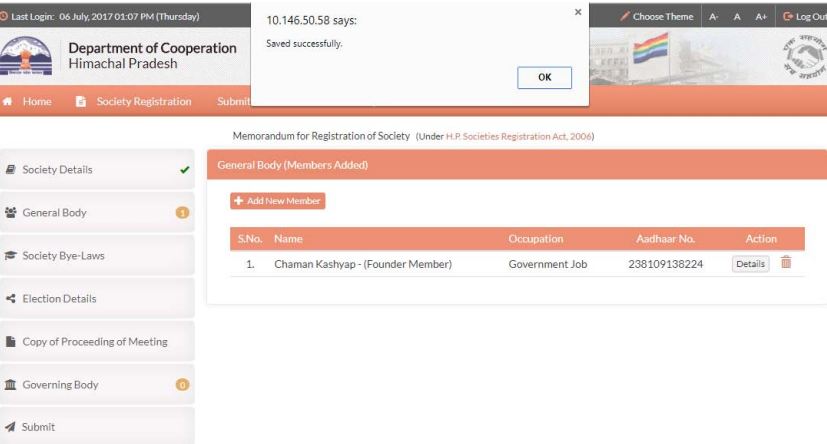Click the Saved successfully message text
The width and height of the screenshot is (827, 444).
[304, 44]
